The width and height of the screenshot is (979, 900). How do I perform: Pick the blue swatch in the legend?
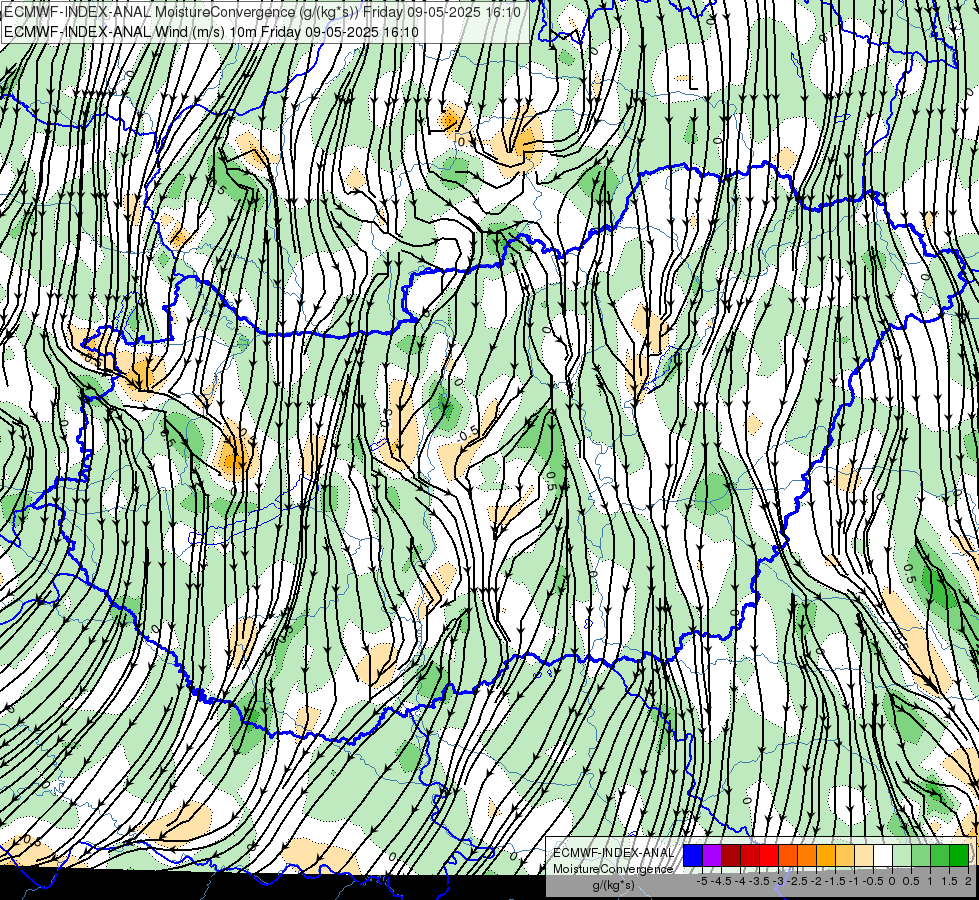click(x=693, y=855)
